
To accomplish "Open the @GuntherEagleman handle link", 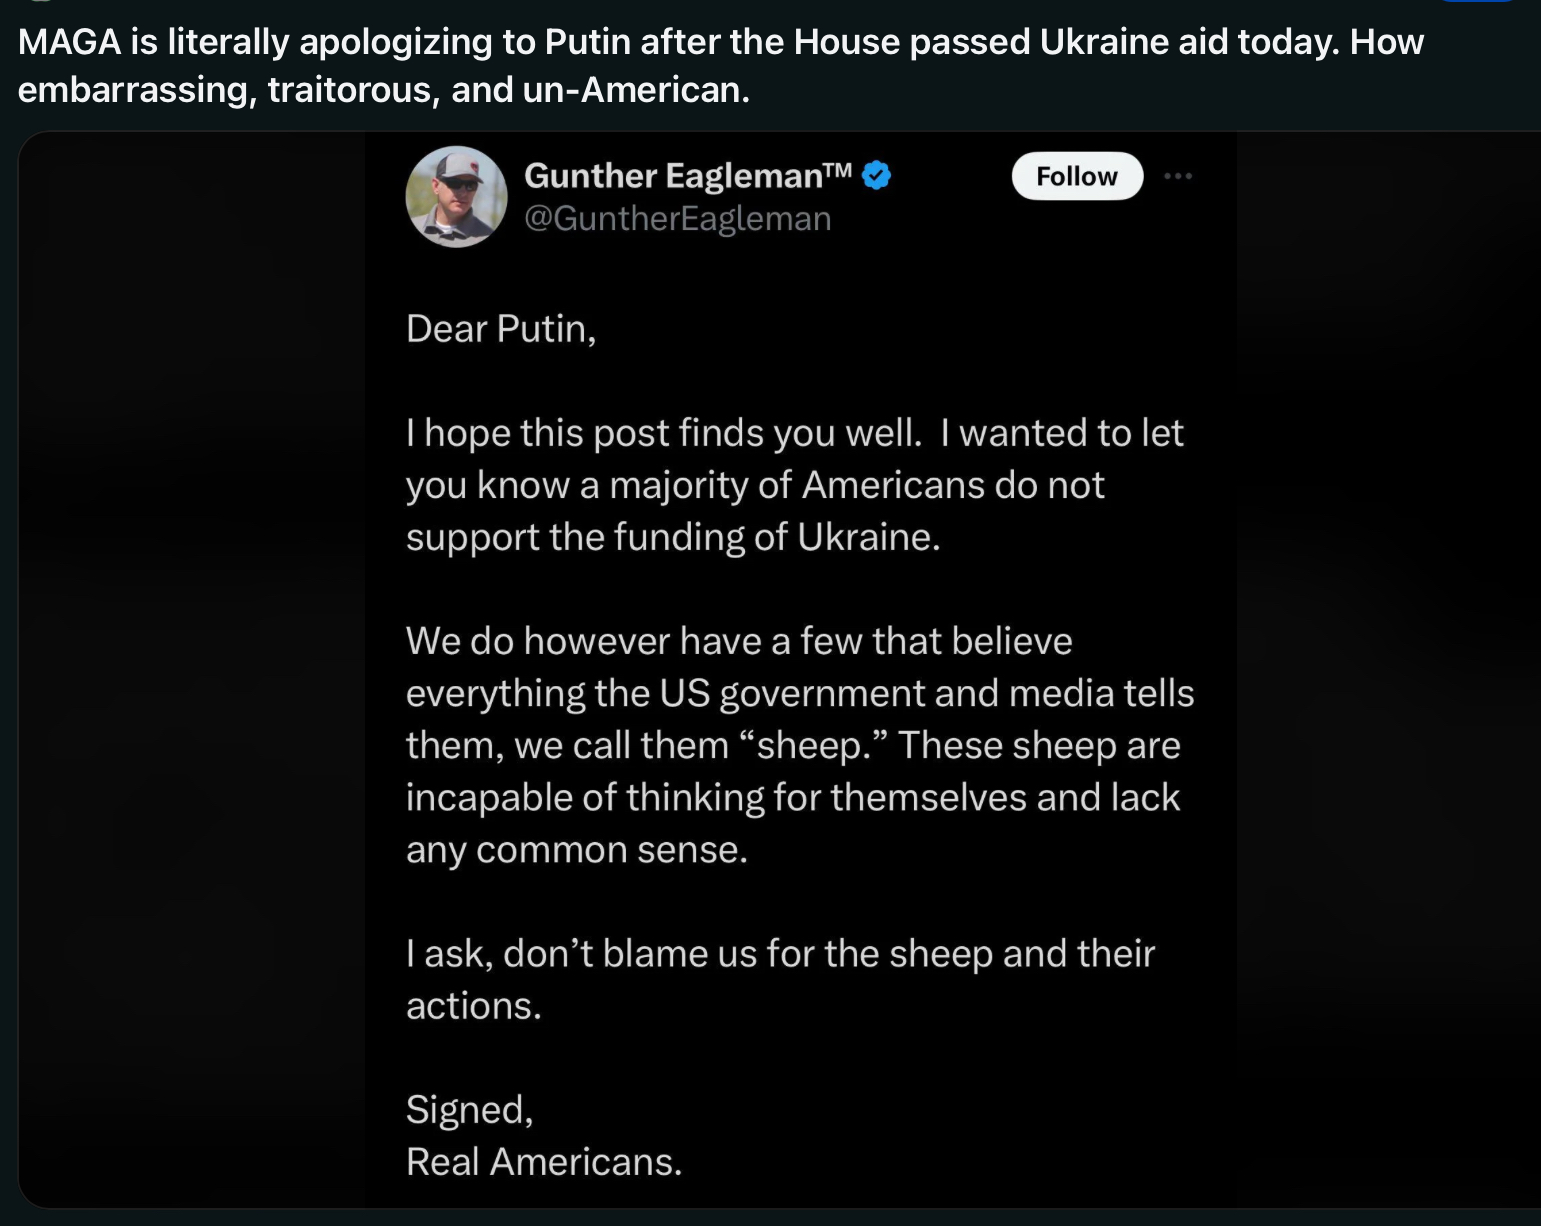I will [x=678, y=219].
